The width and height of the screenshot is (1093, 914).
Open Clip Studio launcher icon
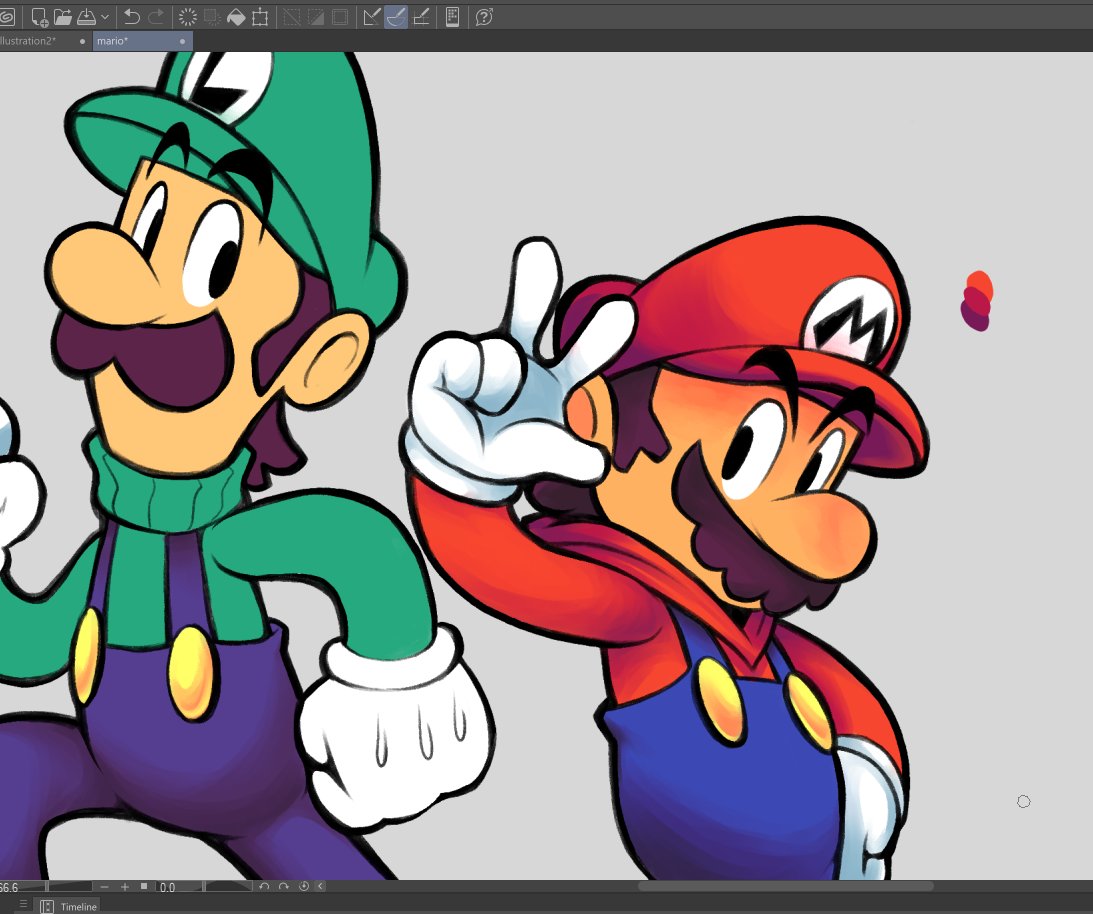pyautogui.click(x=6, y=17)
